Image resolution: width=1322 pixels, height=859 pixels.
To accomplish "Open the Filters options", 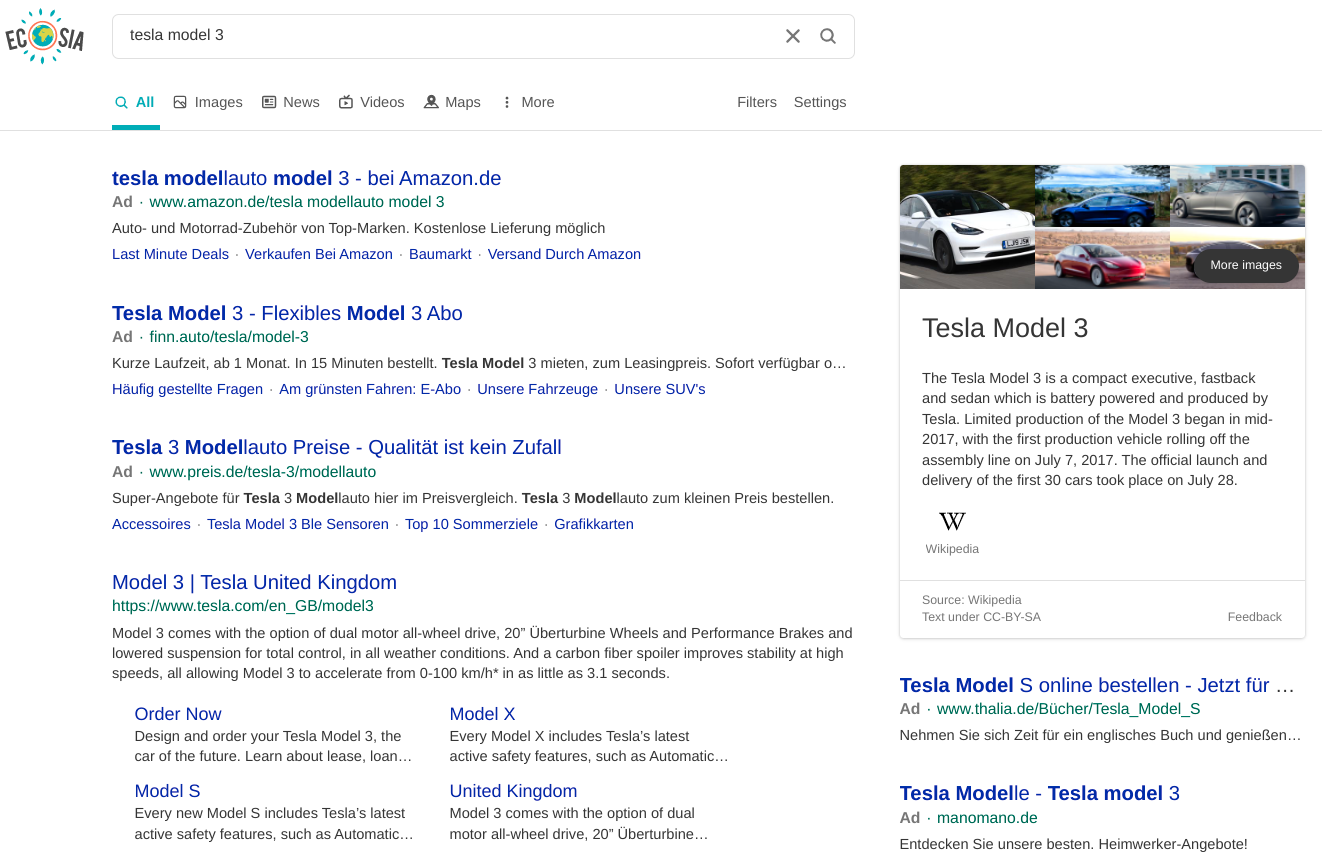I will pos(757,102).
